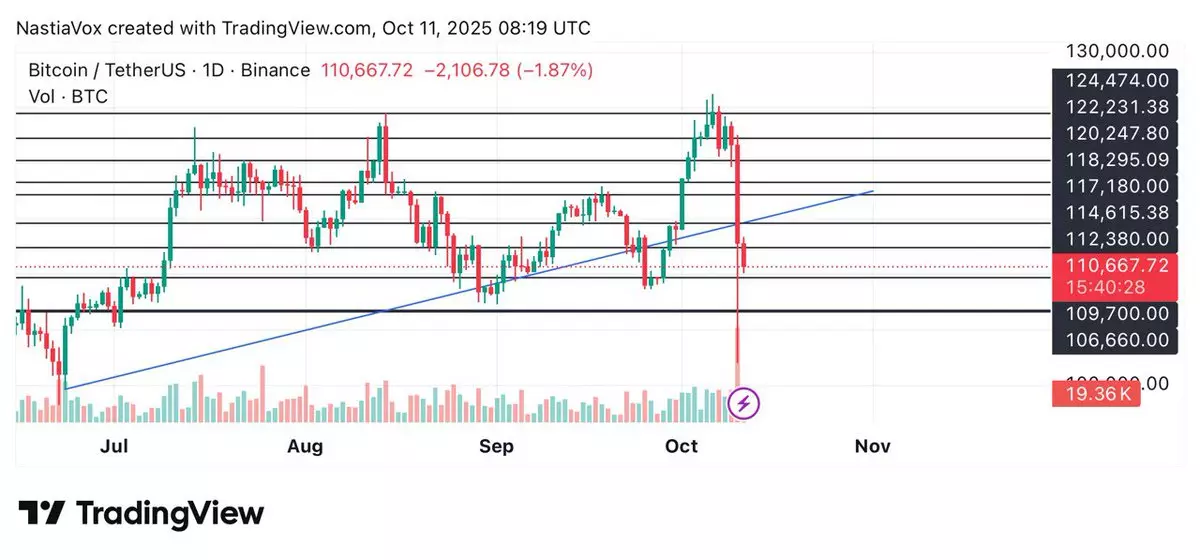Click the Vol · BTC indicator legend
Screen dimensions: 1200x560
pos(68,96)
